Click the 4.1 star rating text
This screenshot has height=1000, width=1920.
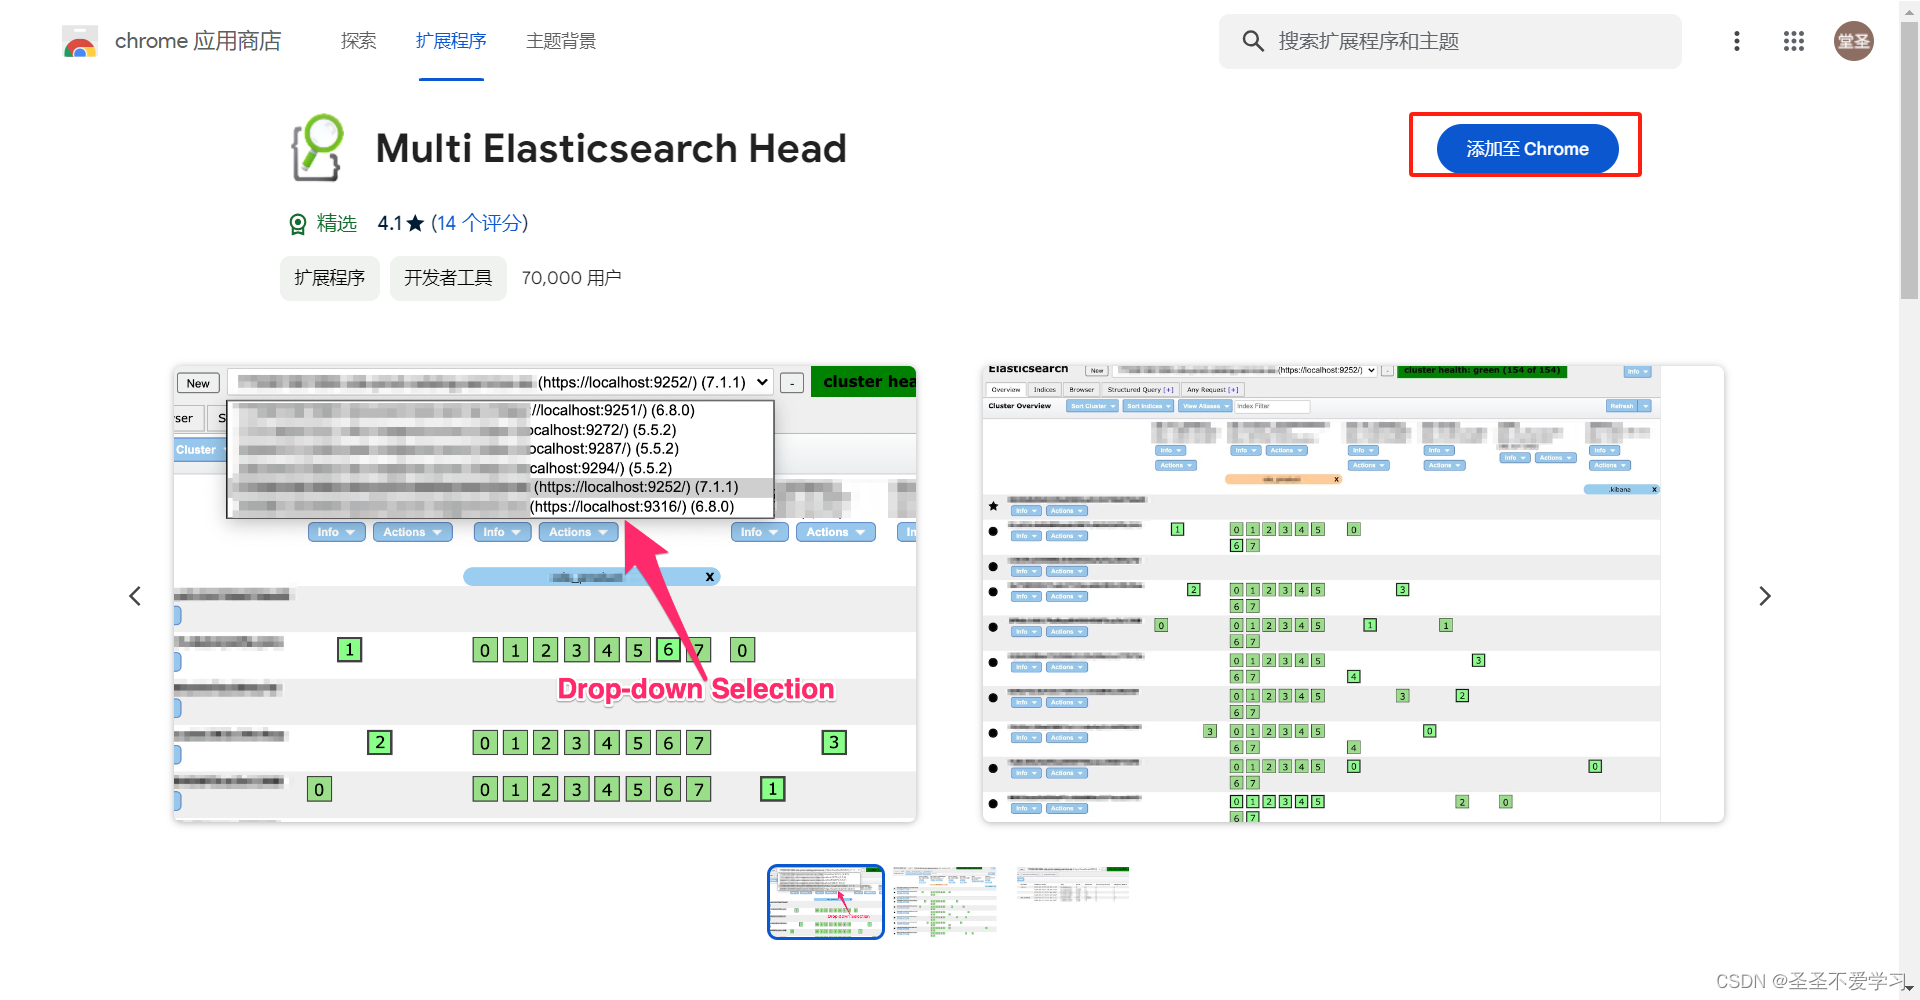tap(400, 223)
